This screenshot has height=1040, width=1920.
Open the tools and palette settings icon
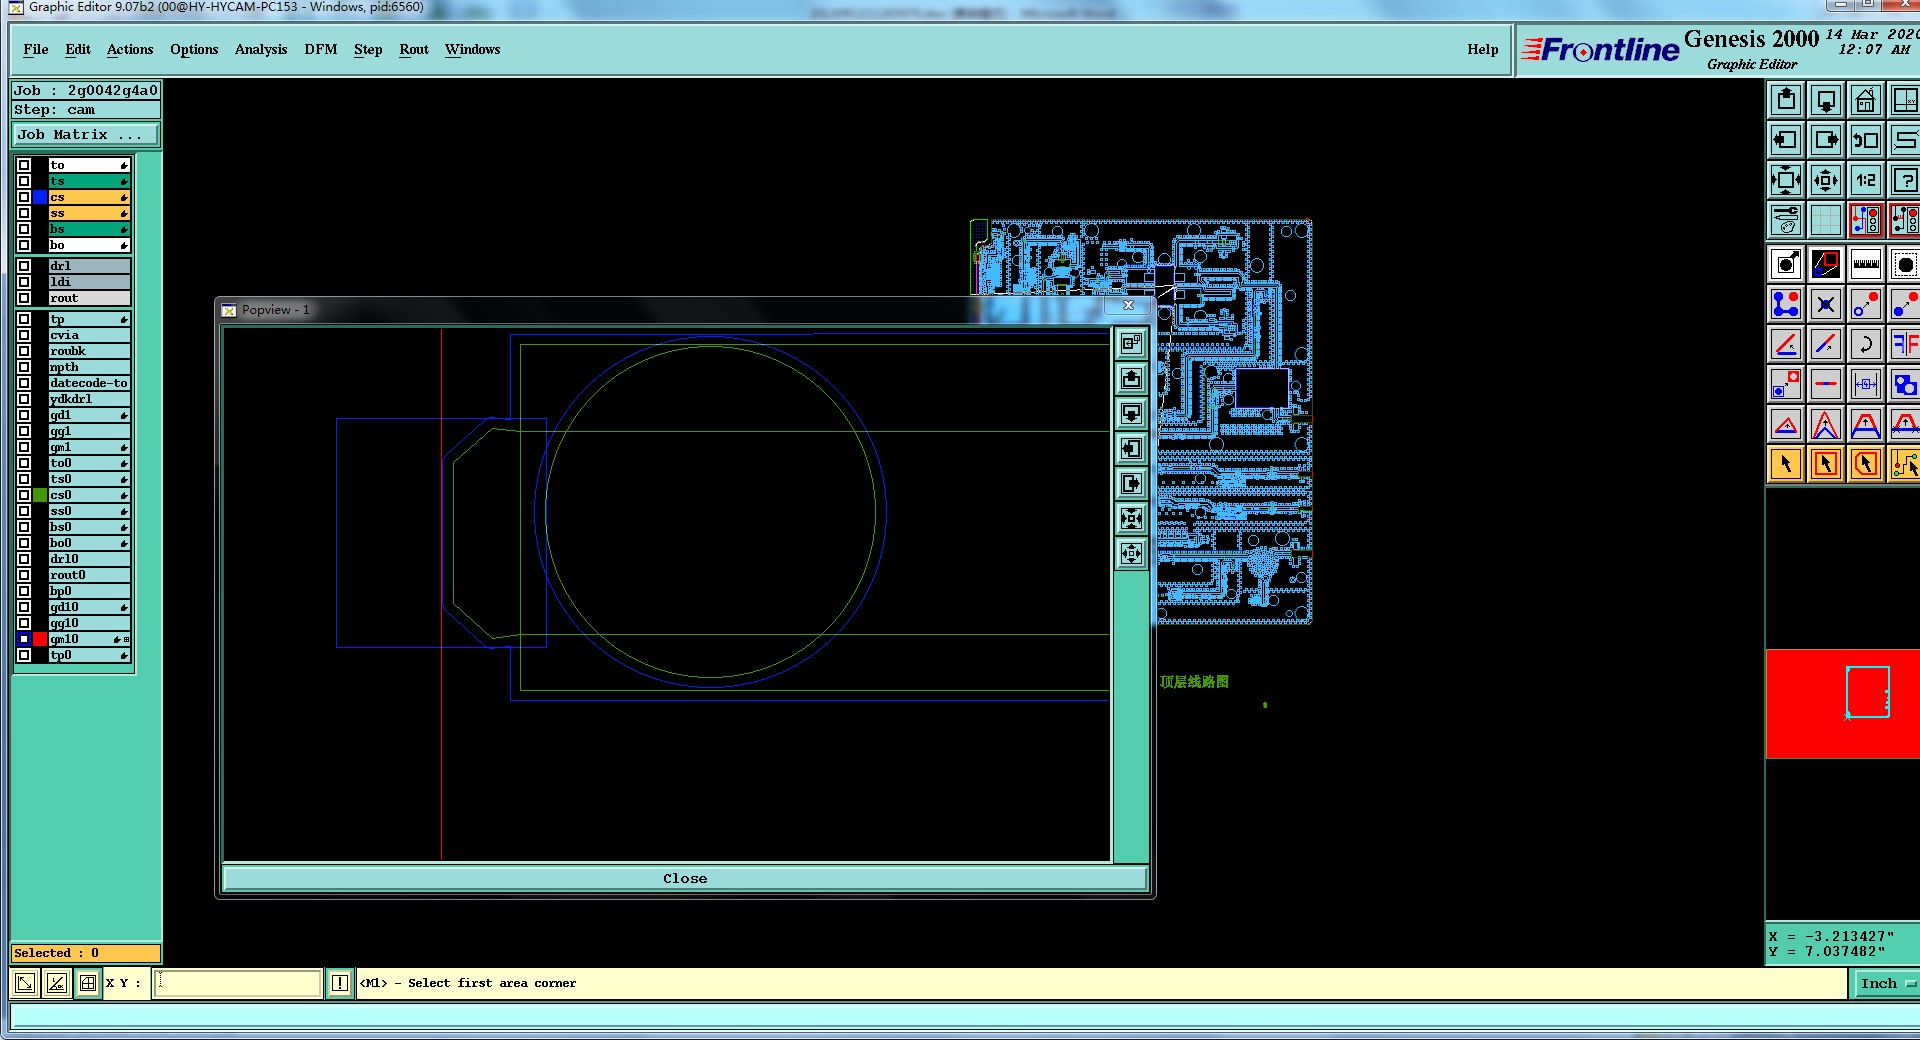point(1786,219)
